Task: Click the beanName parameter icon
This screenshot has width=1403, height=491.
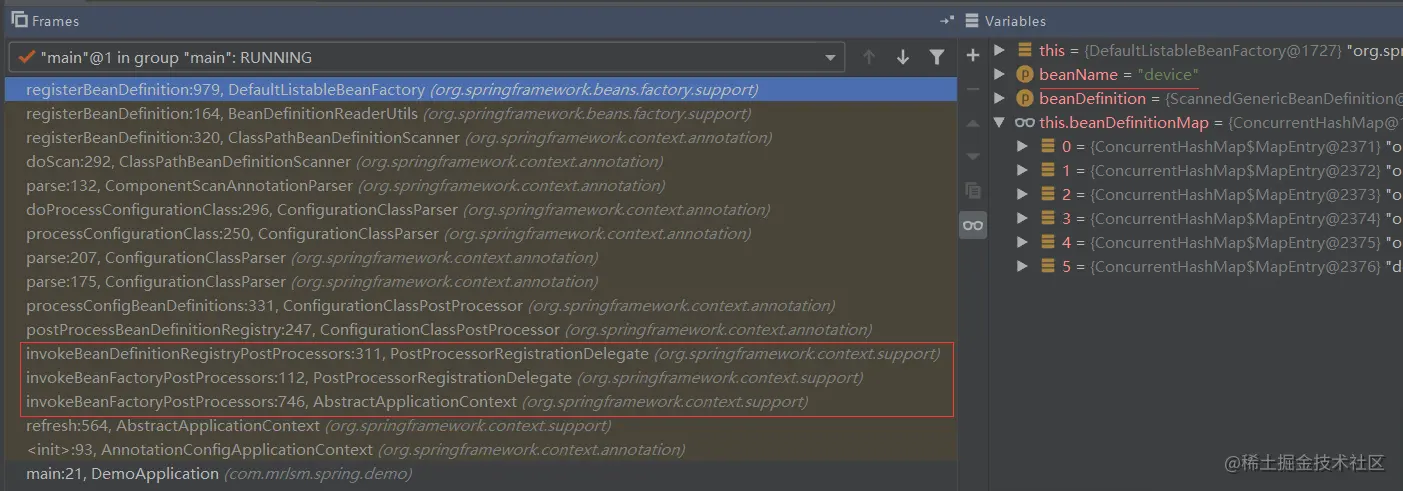Action: [x=1025, y=74]
